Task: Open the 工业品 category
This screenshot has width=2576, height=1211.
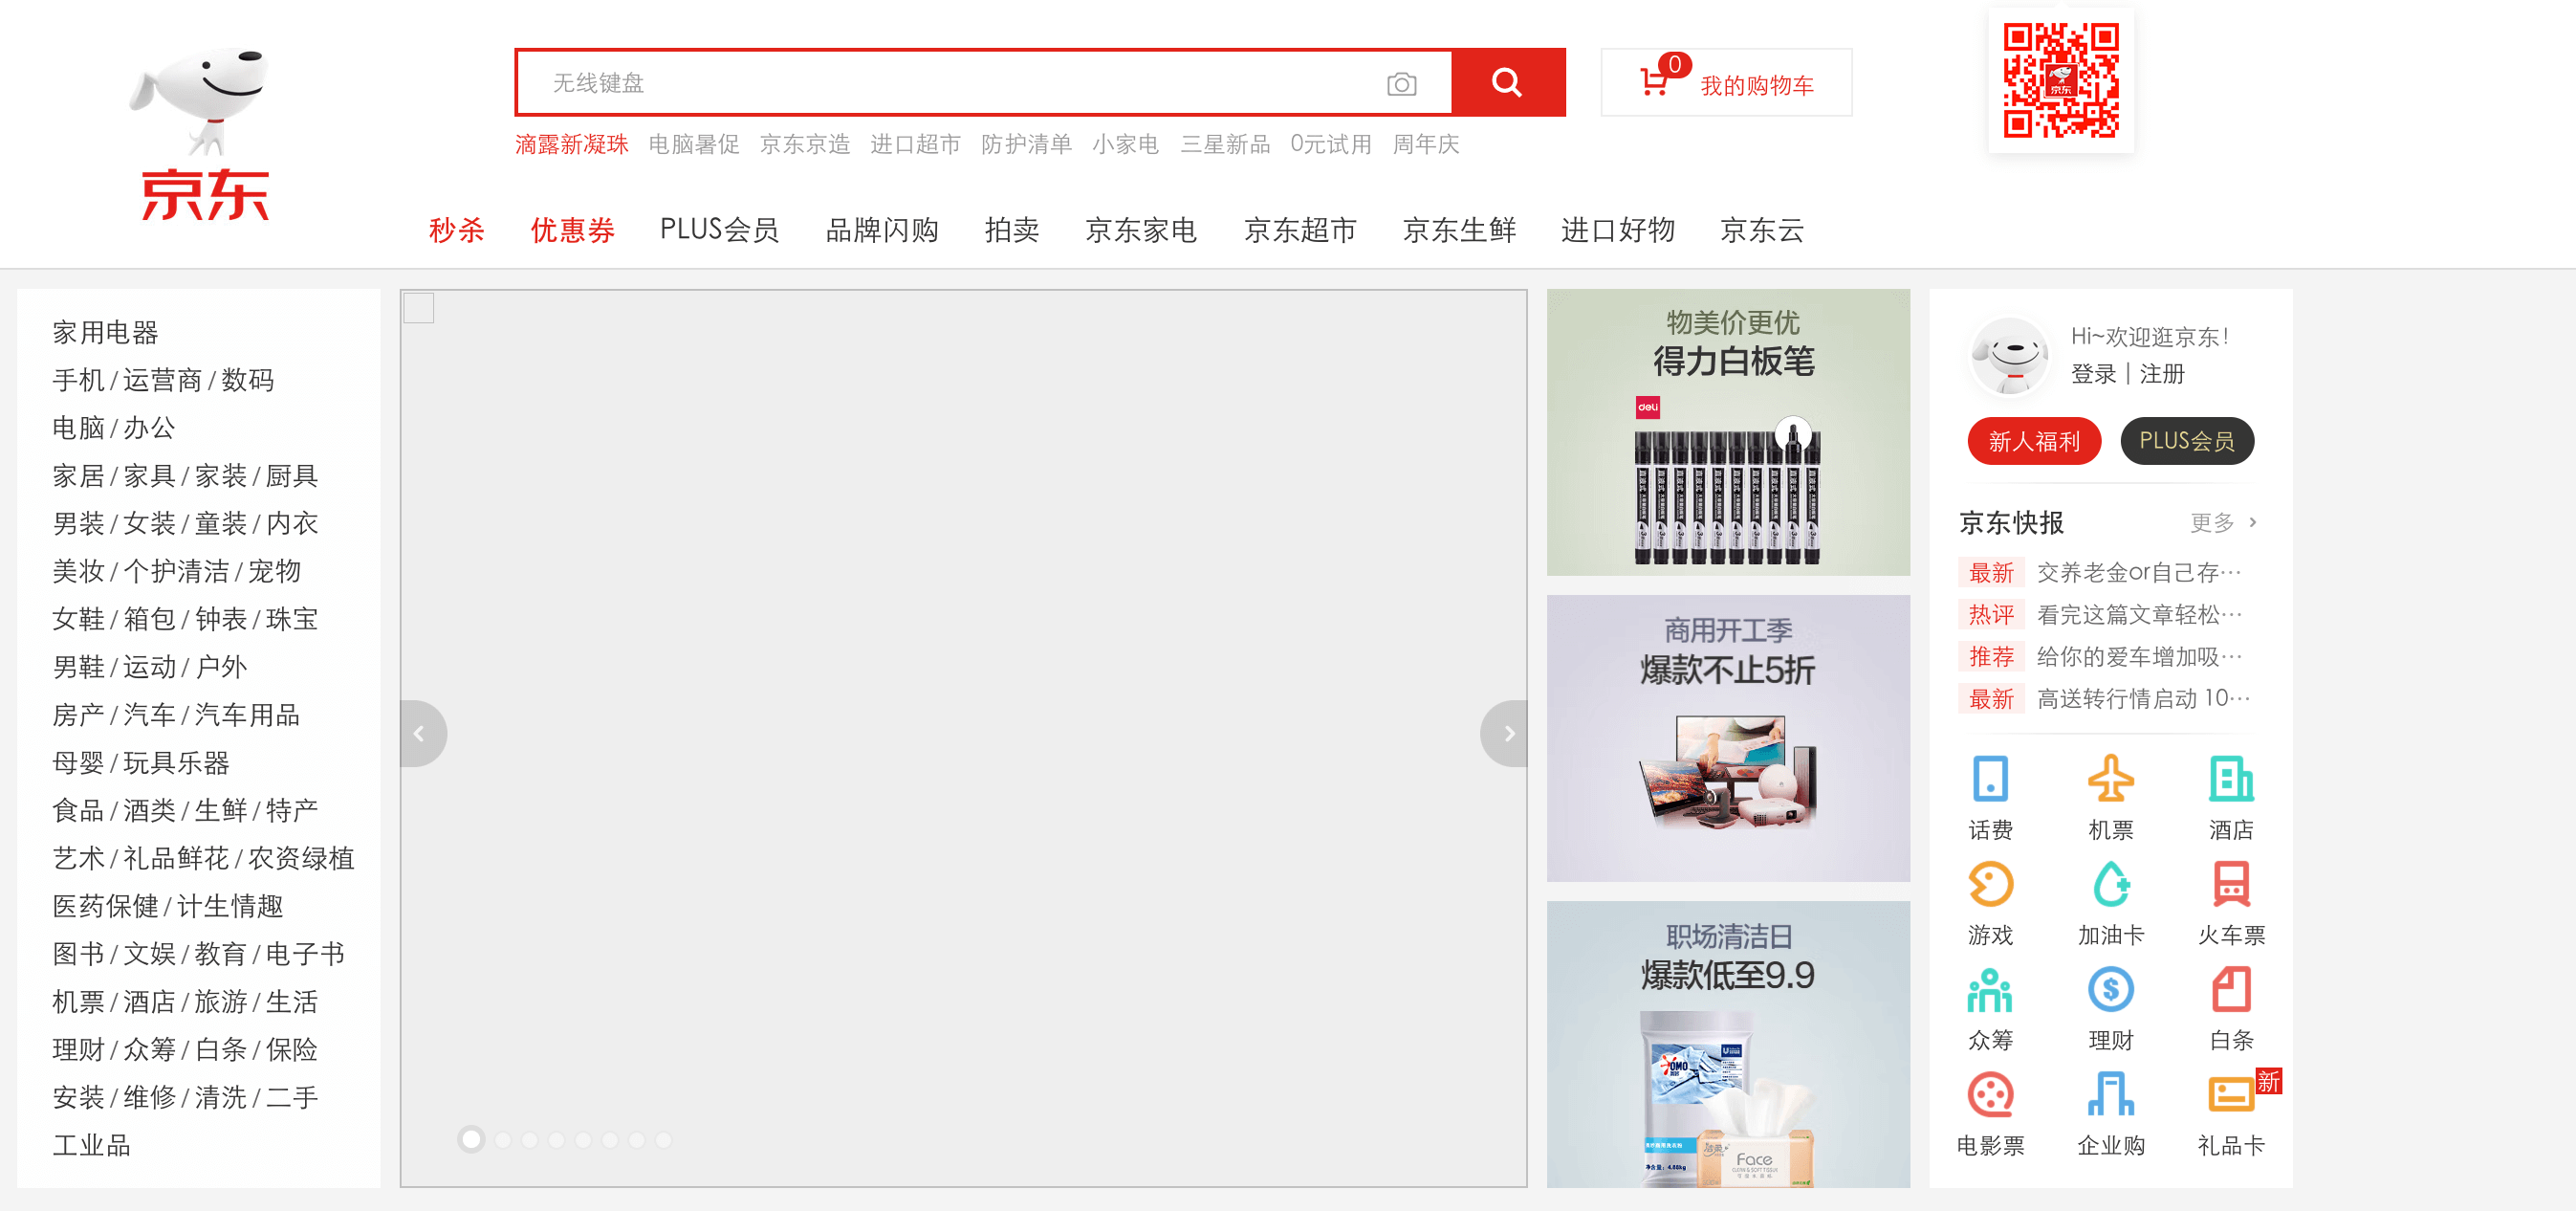Action: pos(91,1145)
